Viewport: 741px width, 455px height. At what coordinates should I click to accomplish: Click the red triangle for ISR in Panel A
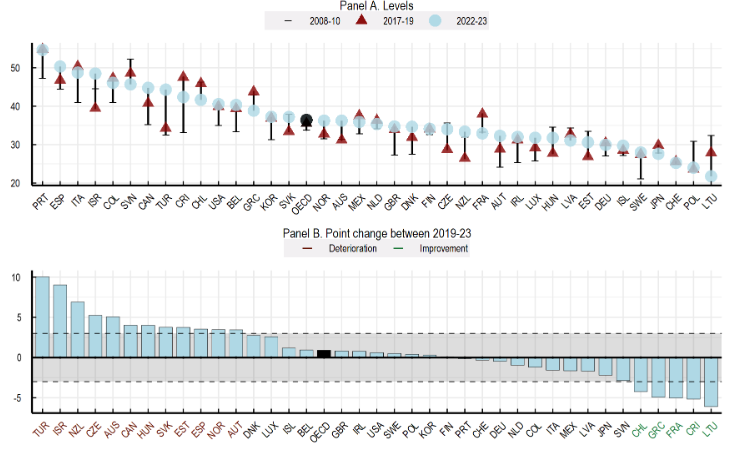coord(95,106)
